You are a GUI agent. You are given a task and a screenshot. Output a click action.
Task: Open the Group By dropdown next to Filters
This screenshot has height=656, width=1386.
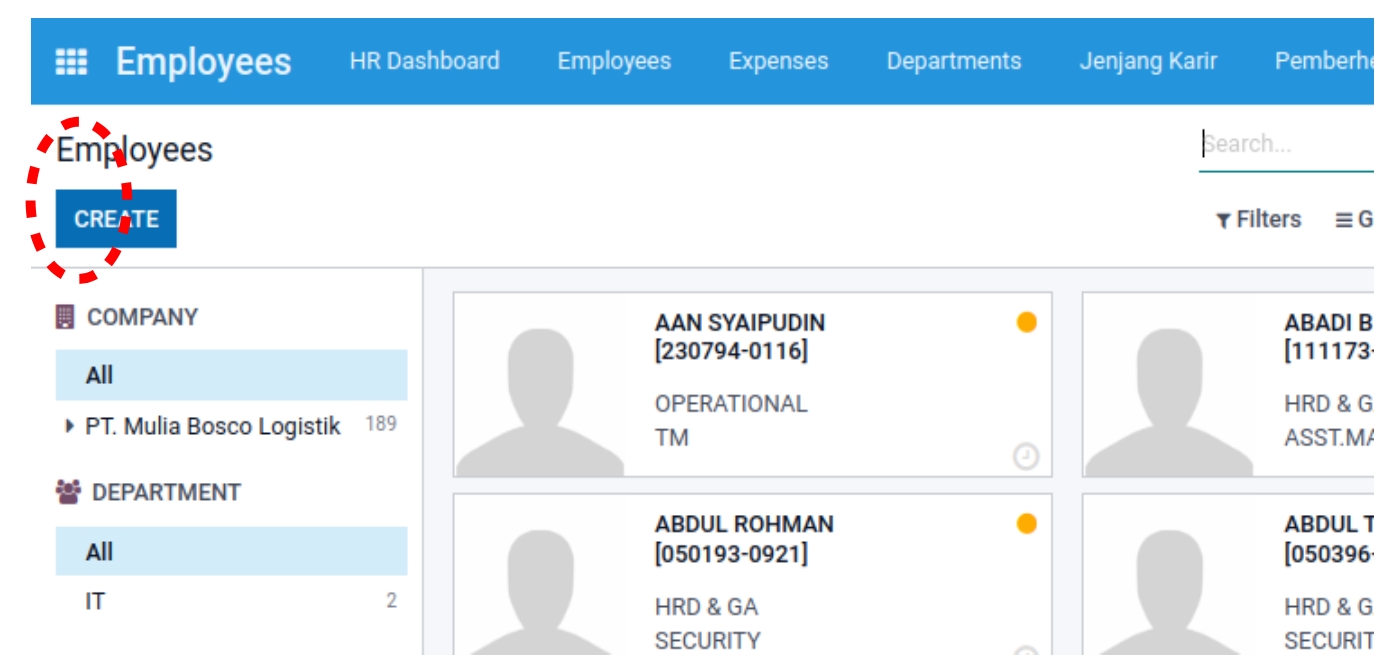tap(1355, 220)
